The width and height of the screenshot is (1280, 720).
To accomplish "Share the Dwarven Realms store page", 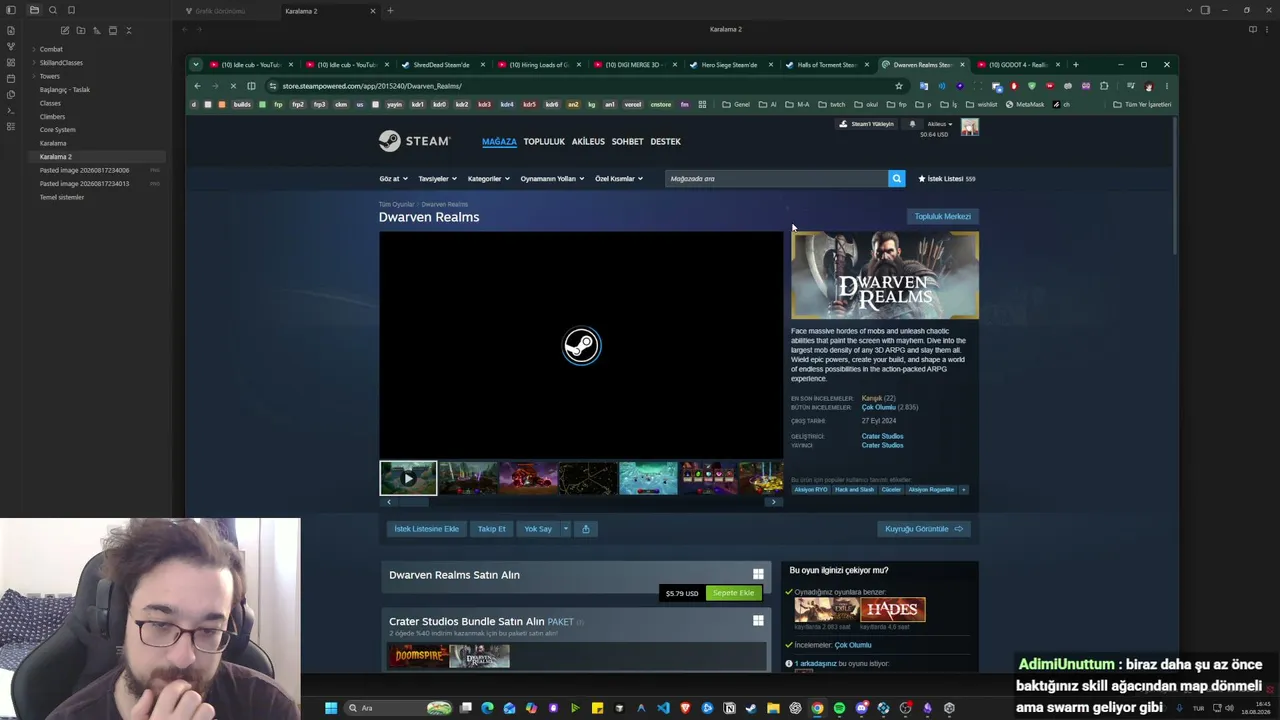I will [586, 529].
